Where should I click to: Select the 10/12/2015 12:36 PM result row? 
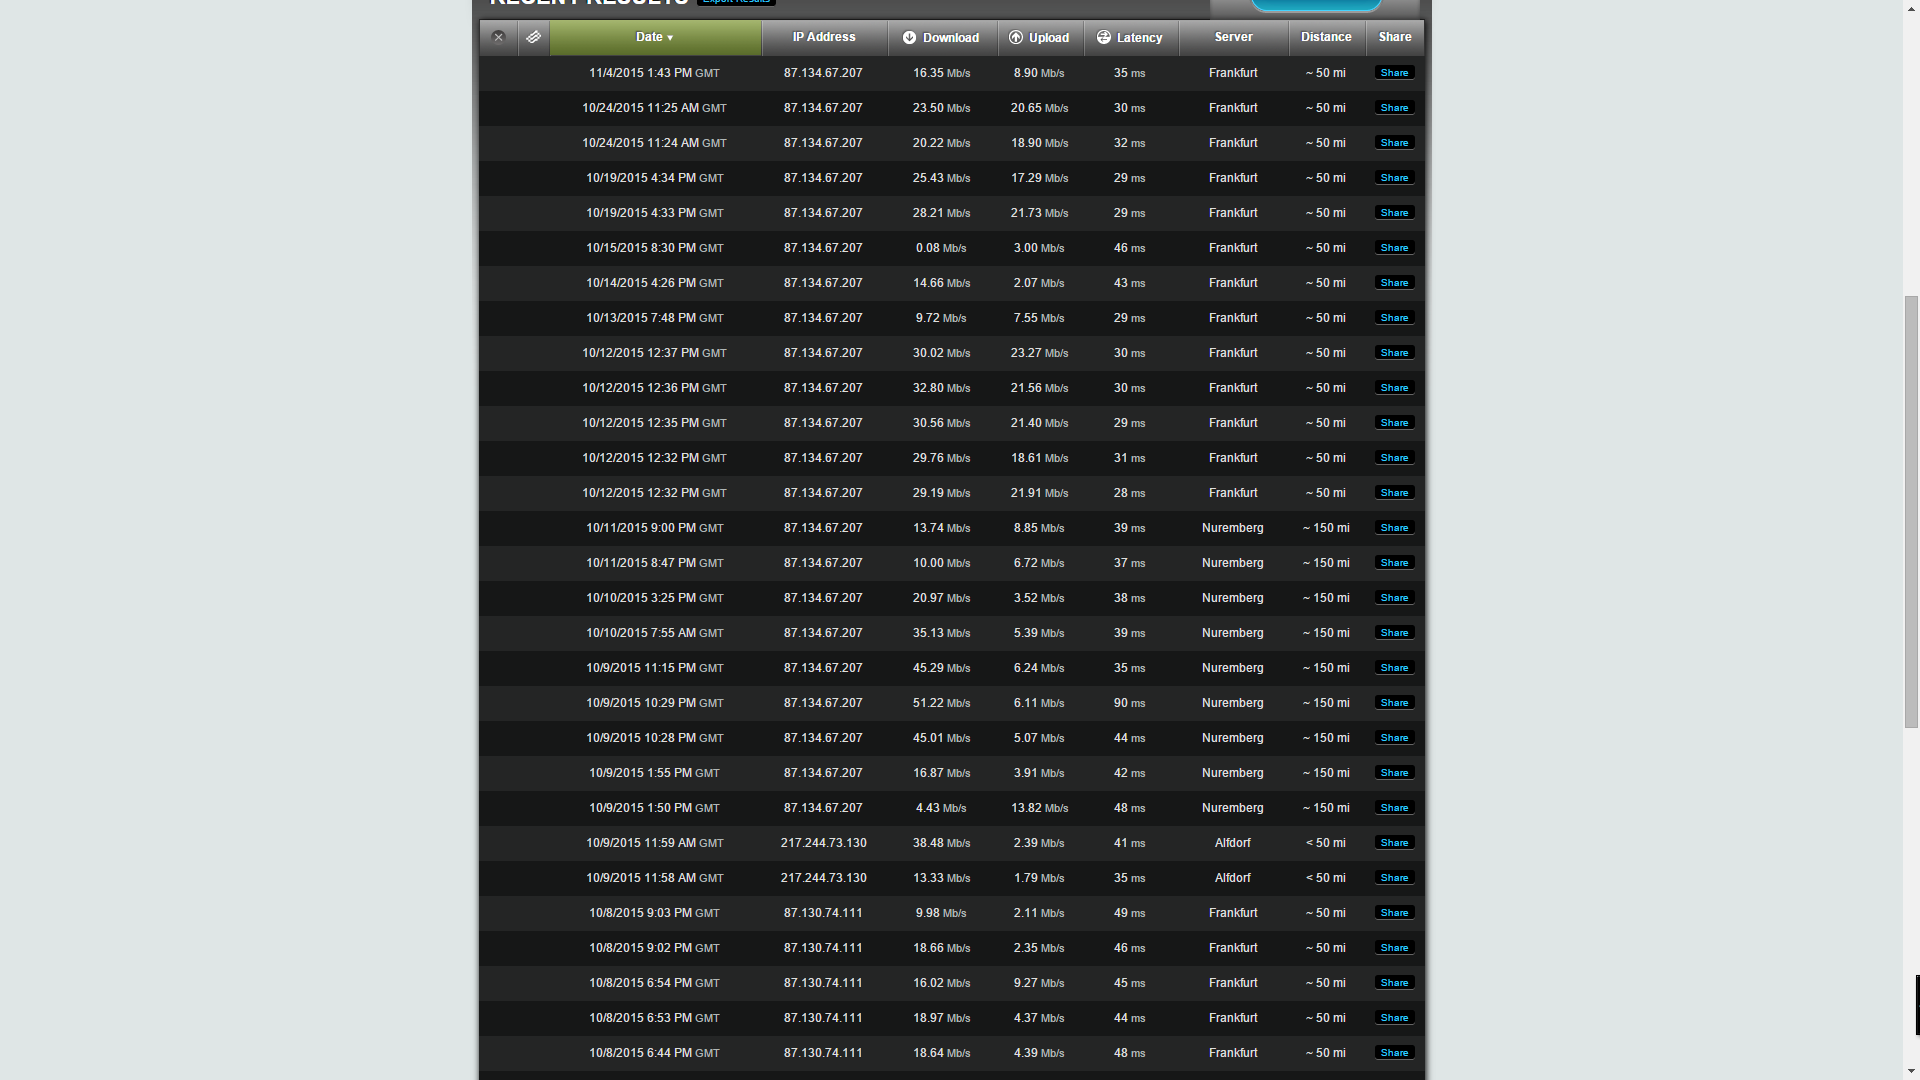pos(654,388)
